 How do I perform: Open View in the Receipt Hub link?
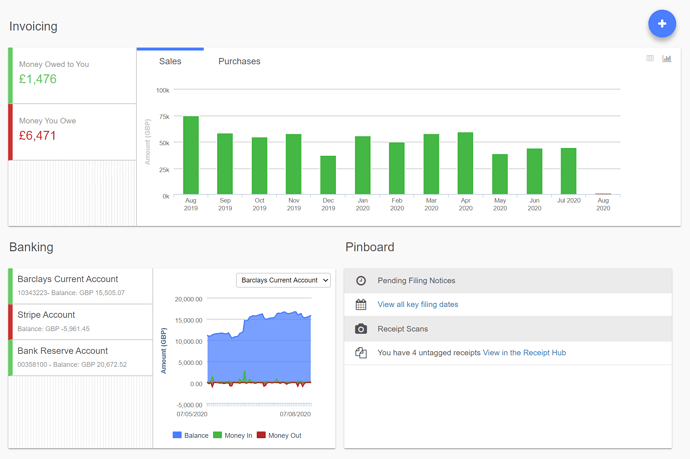[x=524, y=353]
